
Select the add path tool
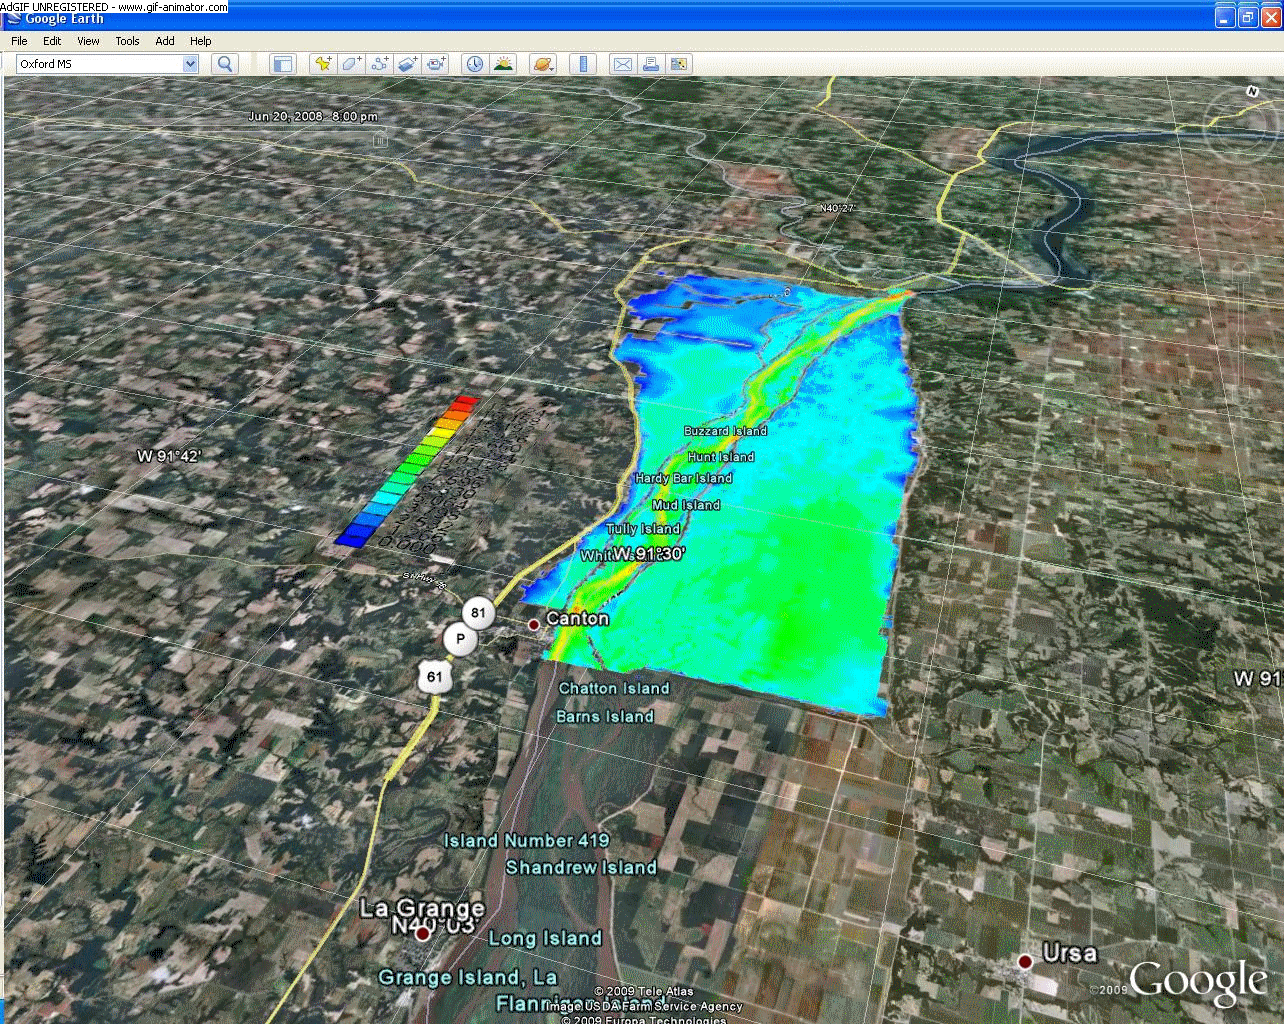(x=379, y=64)
